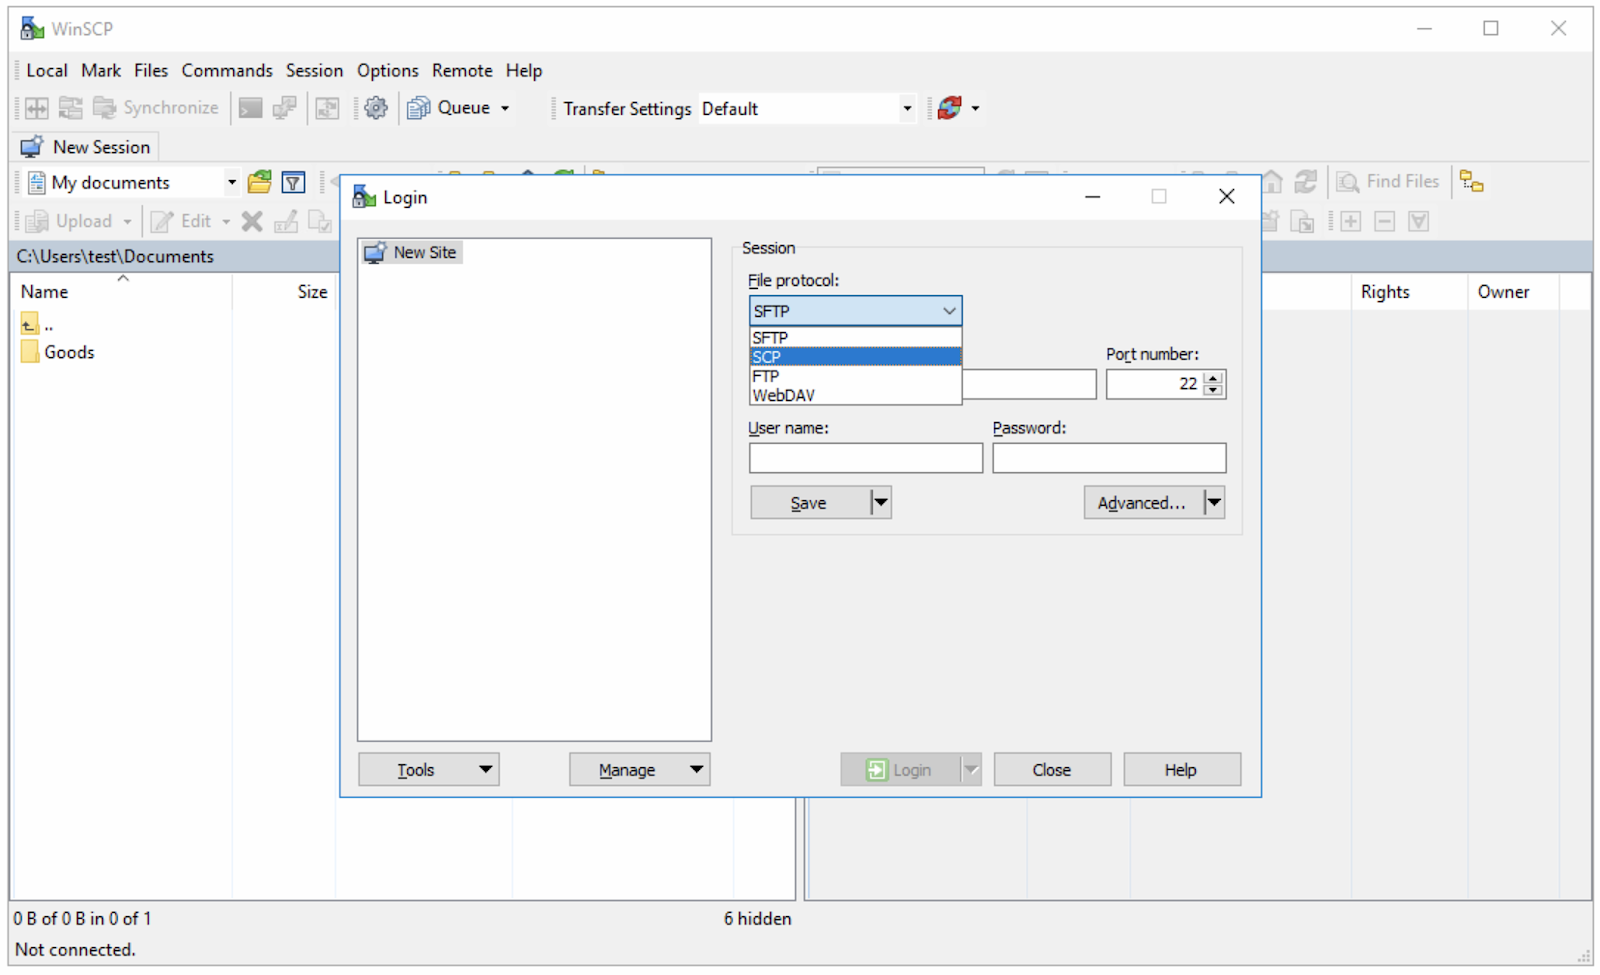Click the Edit toolbar button
The width and height of the screenshot is (1600, 975).
click(x=181, y=221)
